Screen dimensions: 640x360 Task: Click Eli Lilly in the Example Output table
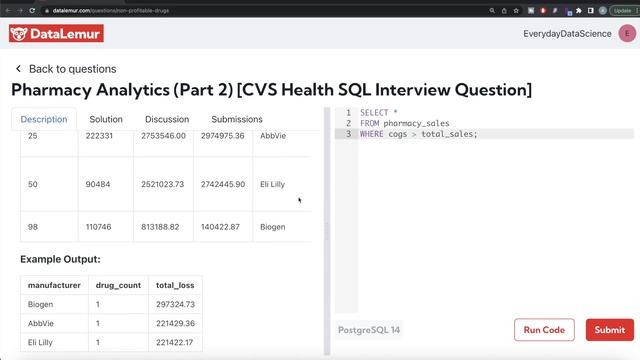pyautogui.click(x=40, y=342)
